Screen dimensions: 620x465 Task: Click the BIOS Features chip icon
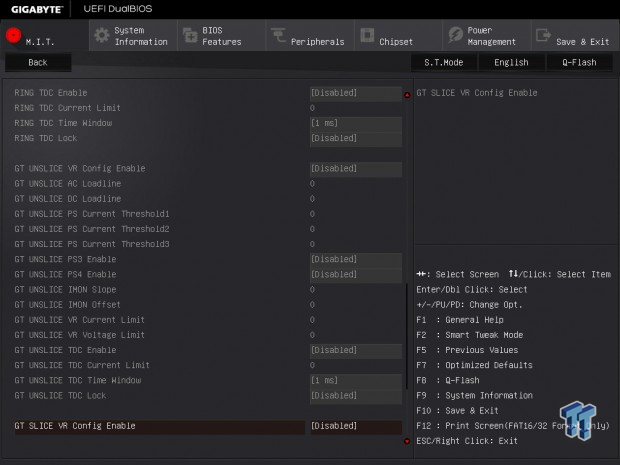pos(190,36)
